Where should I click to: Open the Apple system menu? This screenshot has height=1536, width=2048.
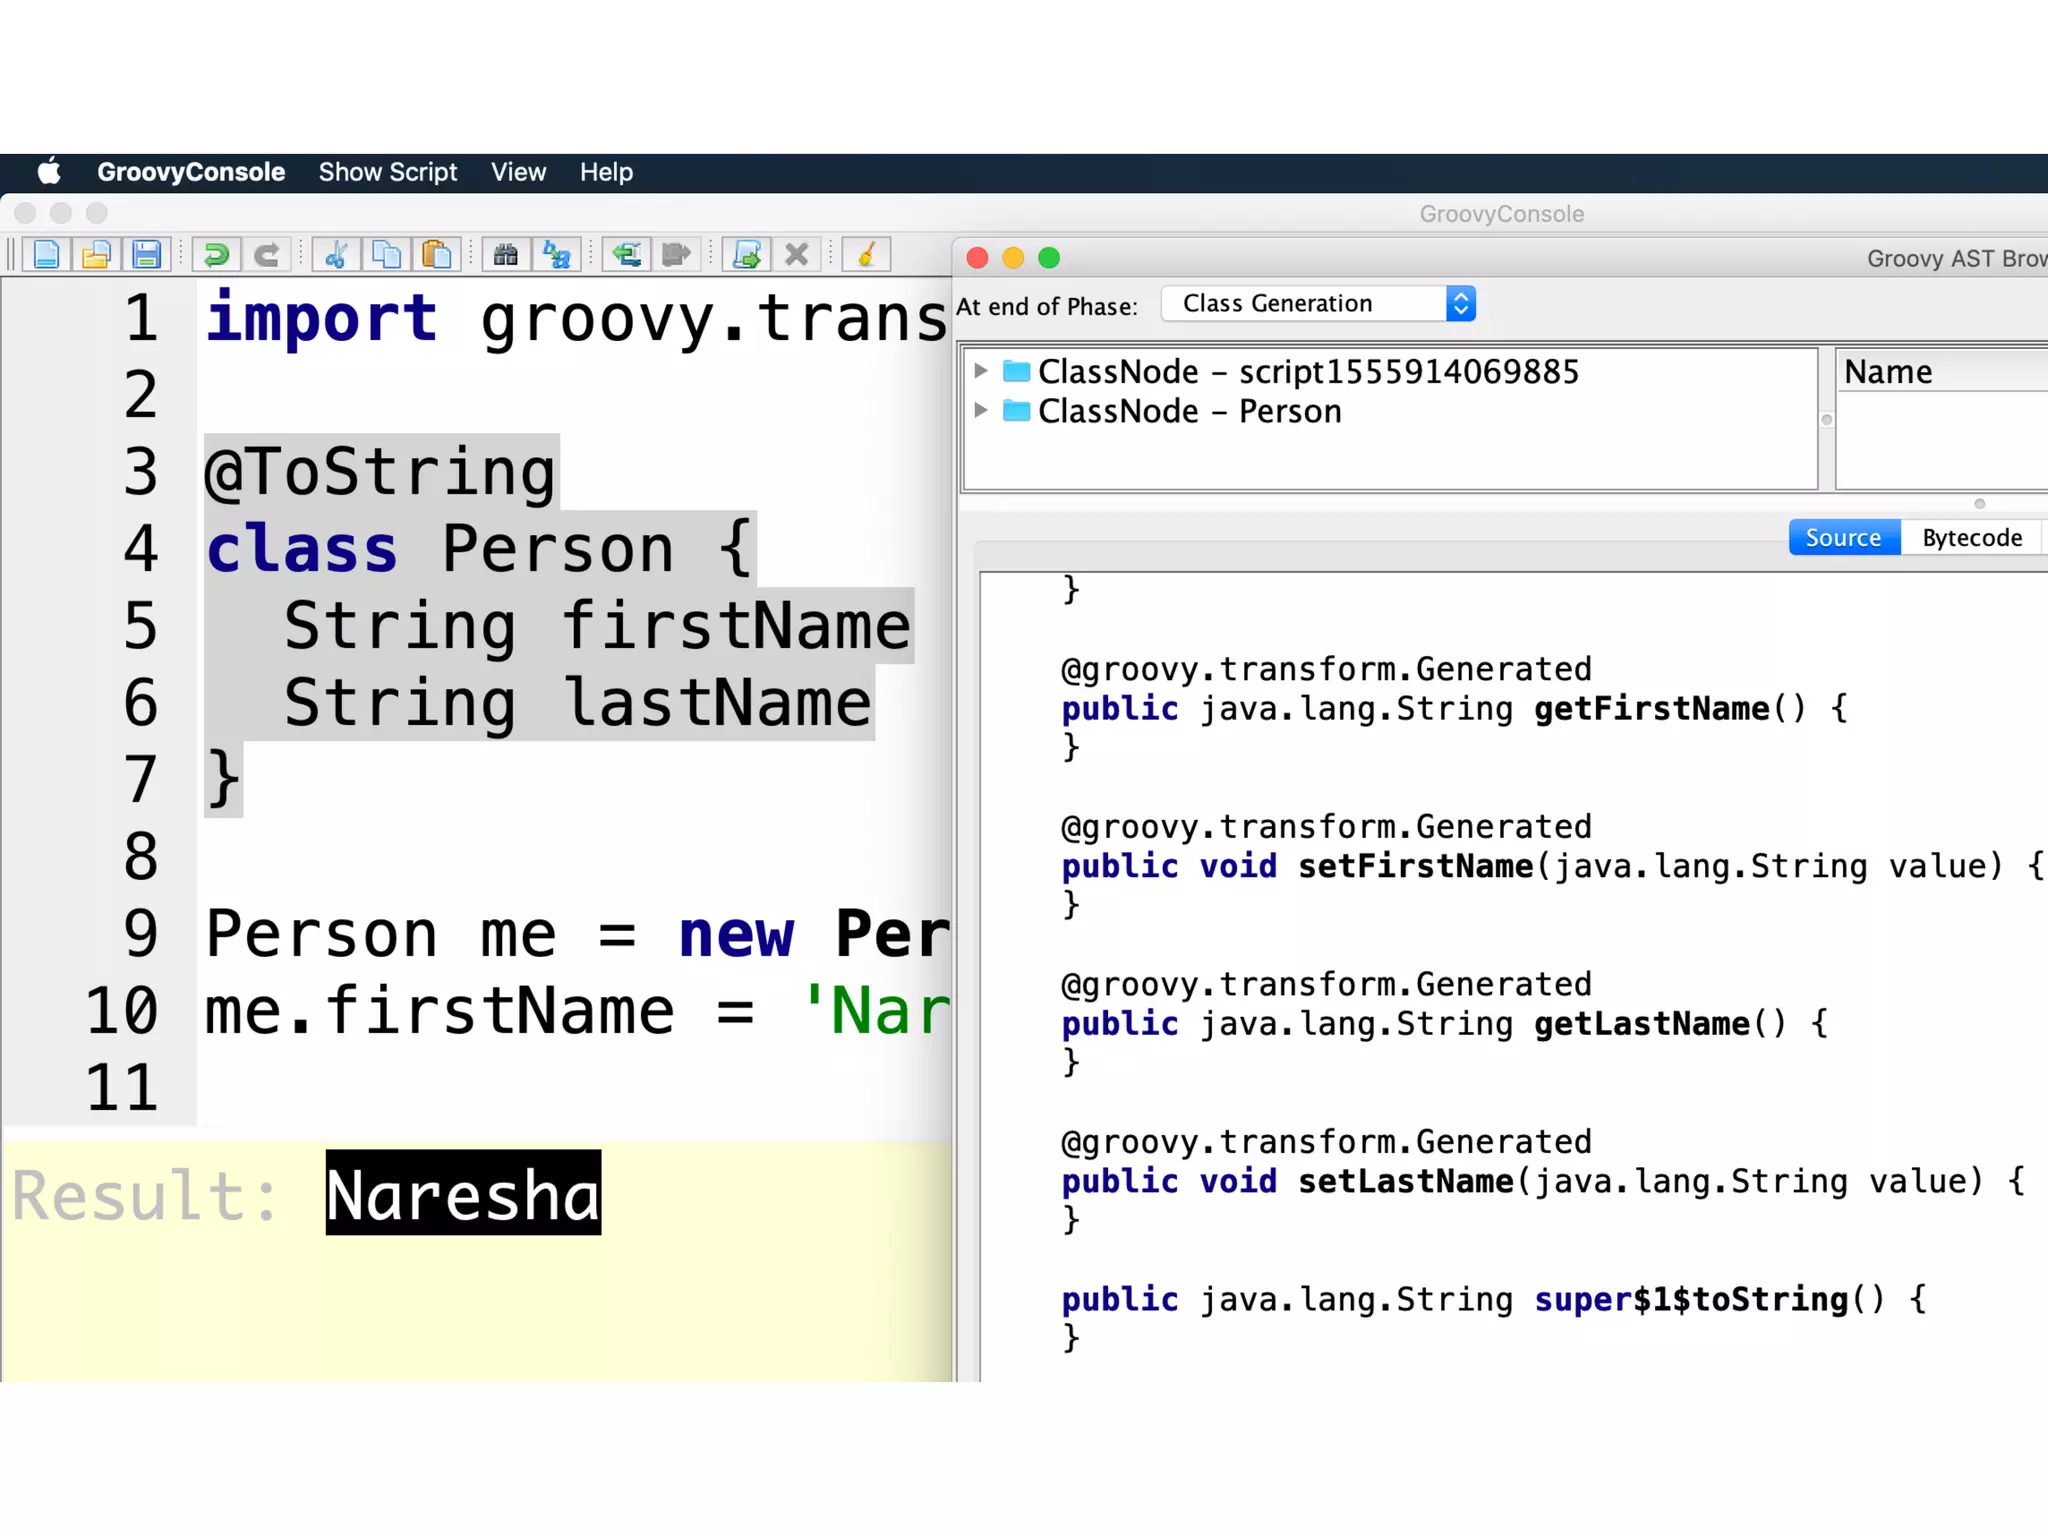click(49, 172)
